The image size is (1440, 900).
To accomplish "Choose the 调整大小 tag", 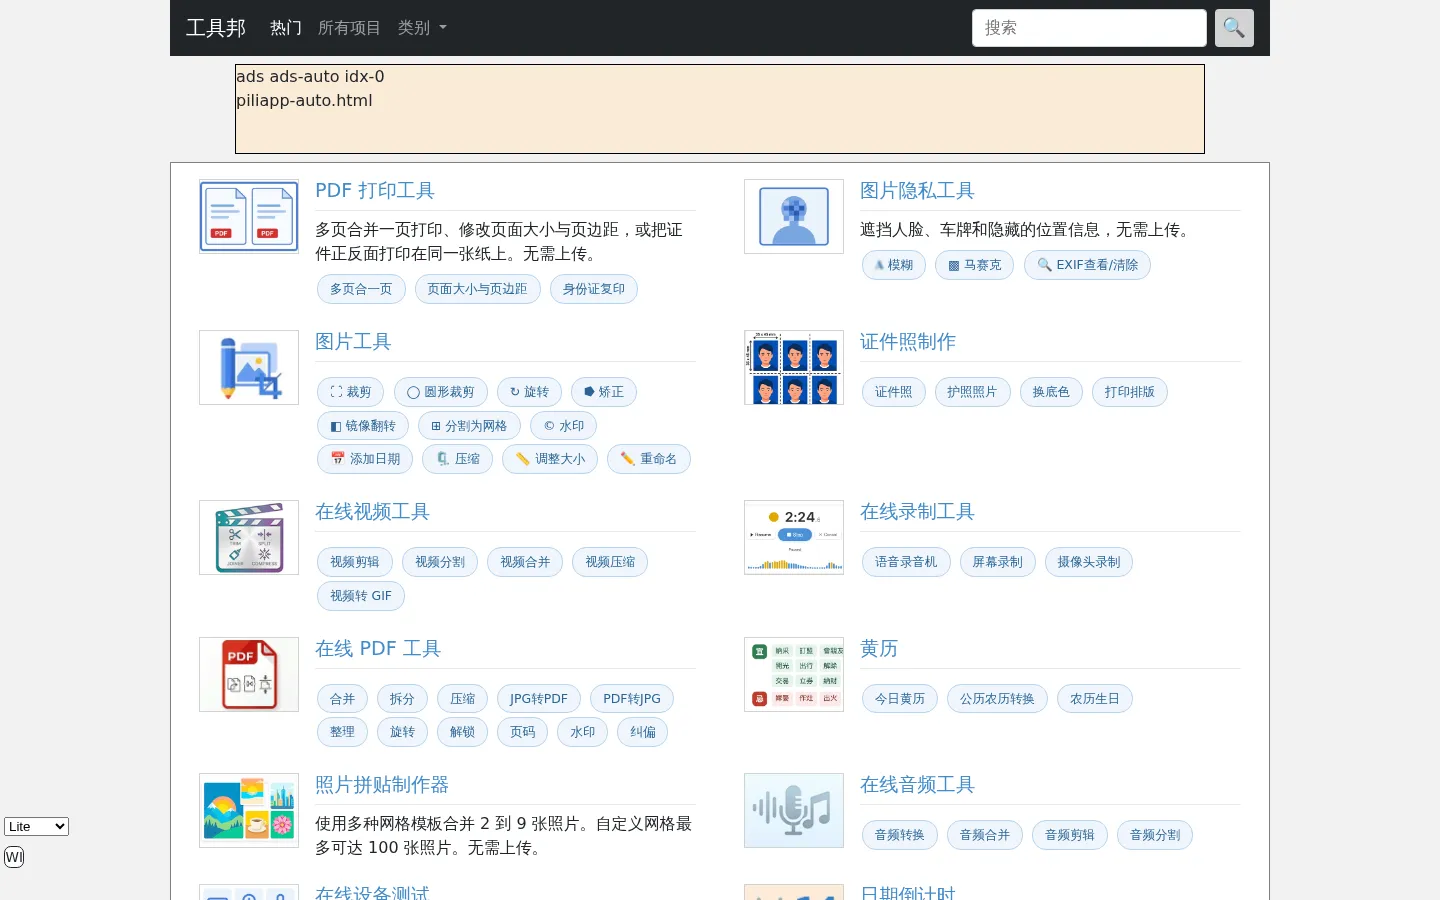I will pyautogui.click(x=550, y=459).
